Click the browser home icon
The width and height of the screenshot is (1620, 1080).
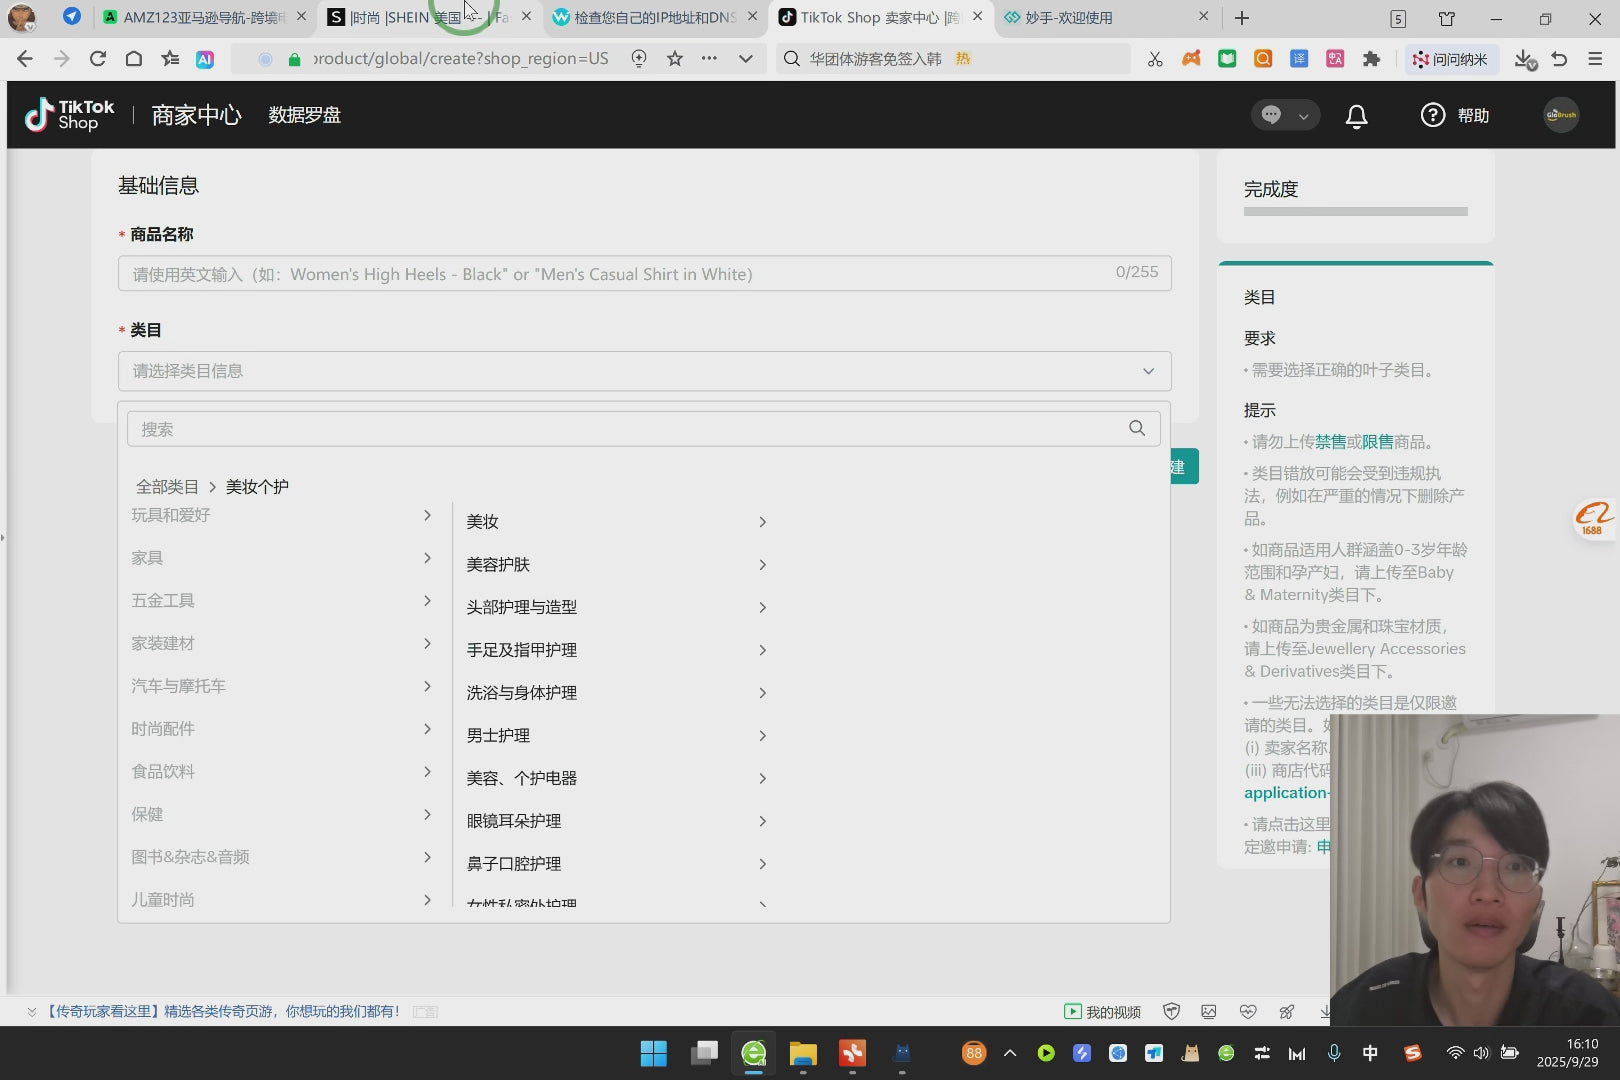tap(133, 59)
